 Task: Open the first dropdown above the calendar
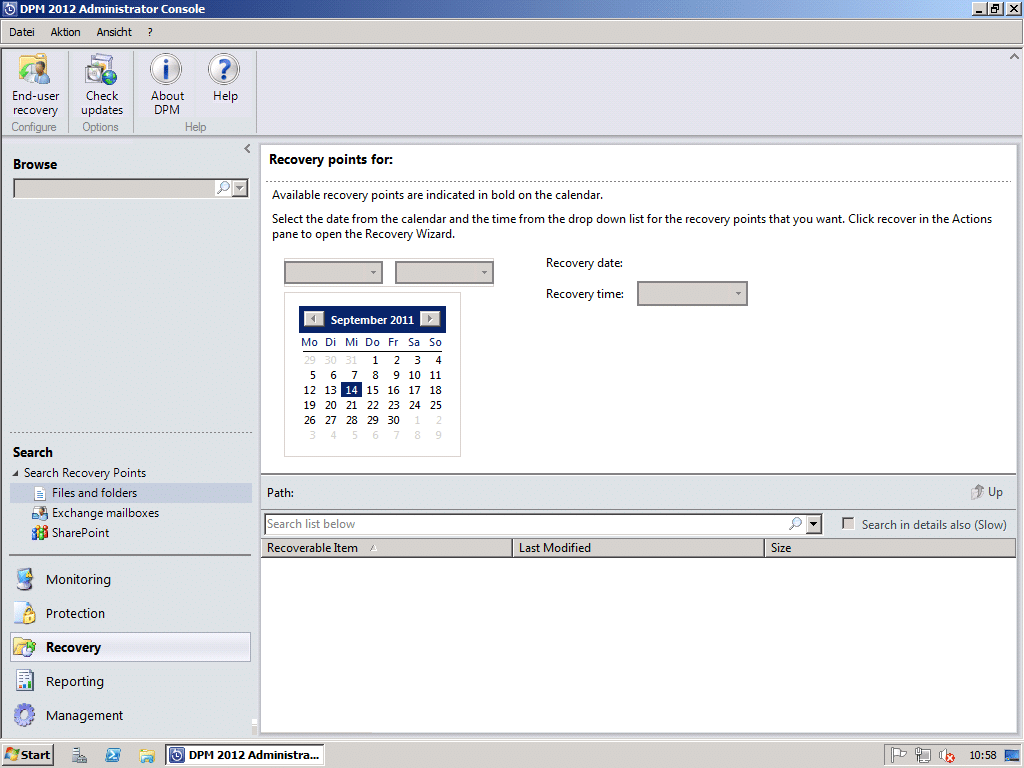[333, 272]
